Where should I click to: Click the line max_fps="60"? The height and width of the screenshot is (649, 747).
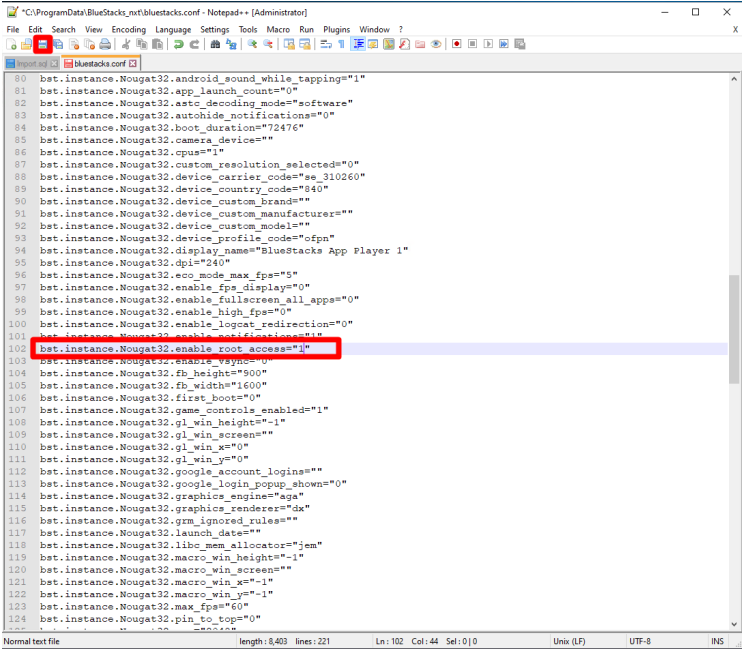[x=144, y=607]
